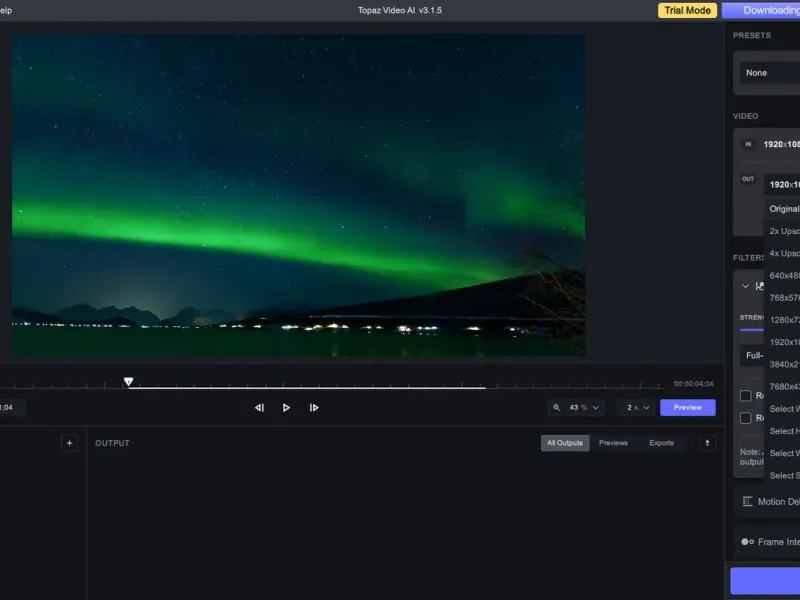The image size is (800, 600).
Task: Step back one frame
Action: point(259,407)
